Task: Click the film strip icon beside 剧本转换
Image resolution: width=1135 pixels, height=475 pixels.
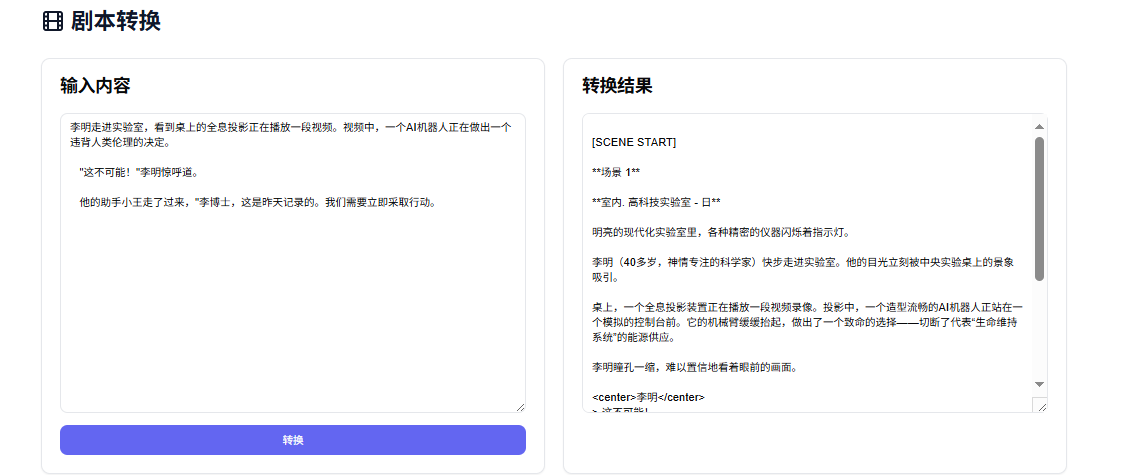Action: coord(53,21)
